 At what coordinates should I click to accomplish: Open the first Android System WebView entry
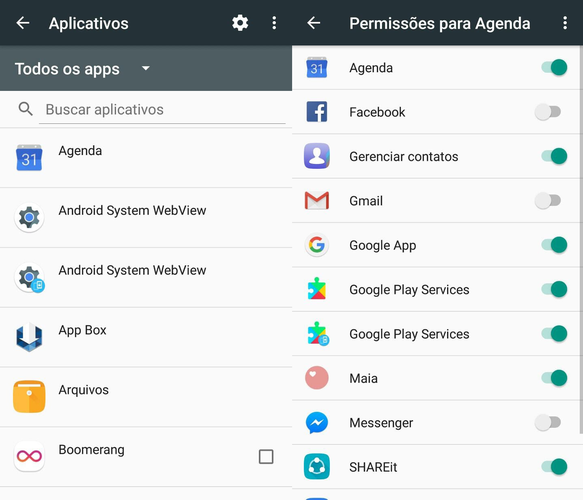click(x=146, y=218)
